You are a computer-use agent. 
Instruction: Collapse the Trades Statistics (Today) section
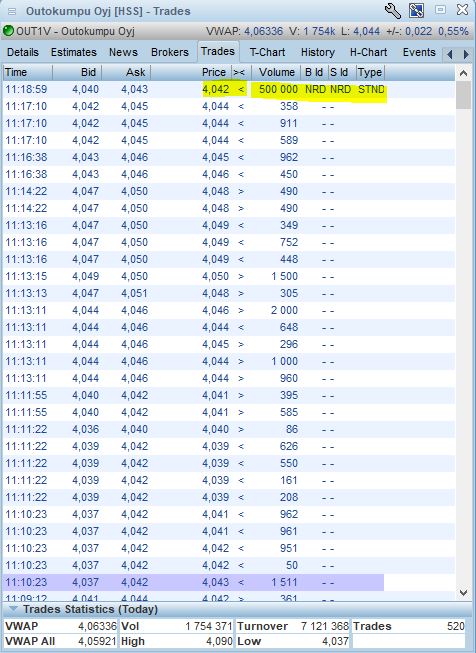[13, 609]
